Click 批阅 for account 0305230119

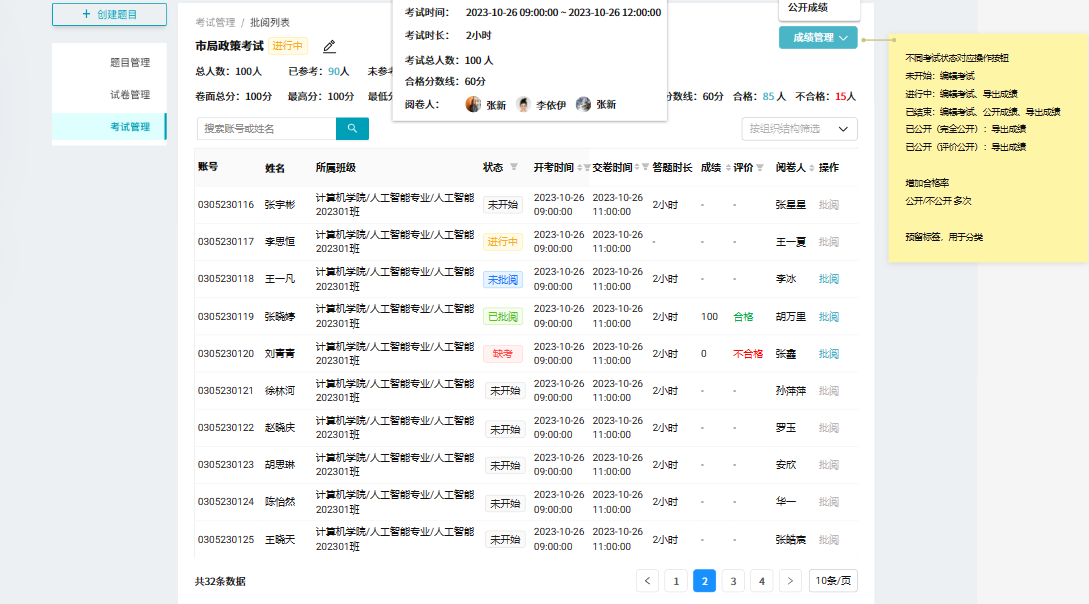pos(829,317)
